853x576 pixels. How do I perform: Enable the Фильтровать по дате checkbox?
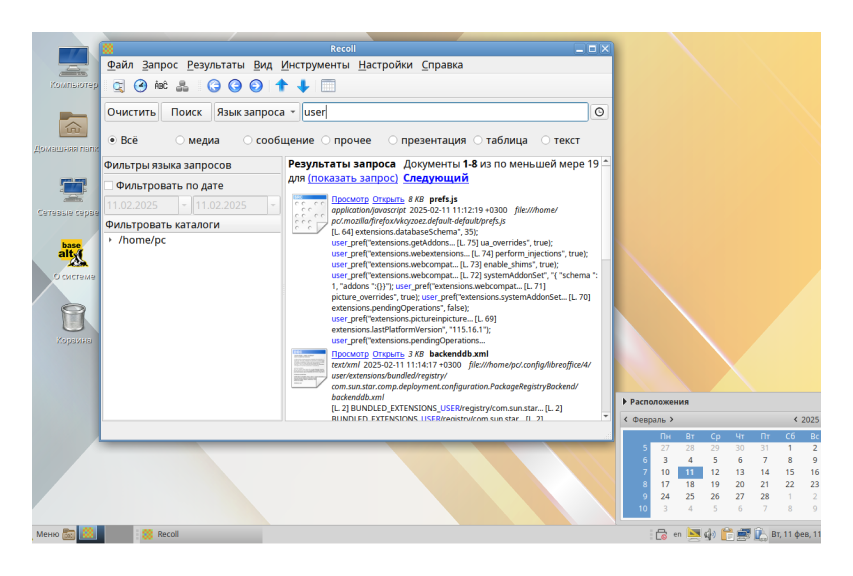pyautogui.click(x=109, y=185)
